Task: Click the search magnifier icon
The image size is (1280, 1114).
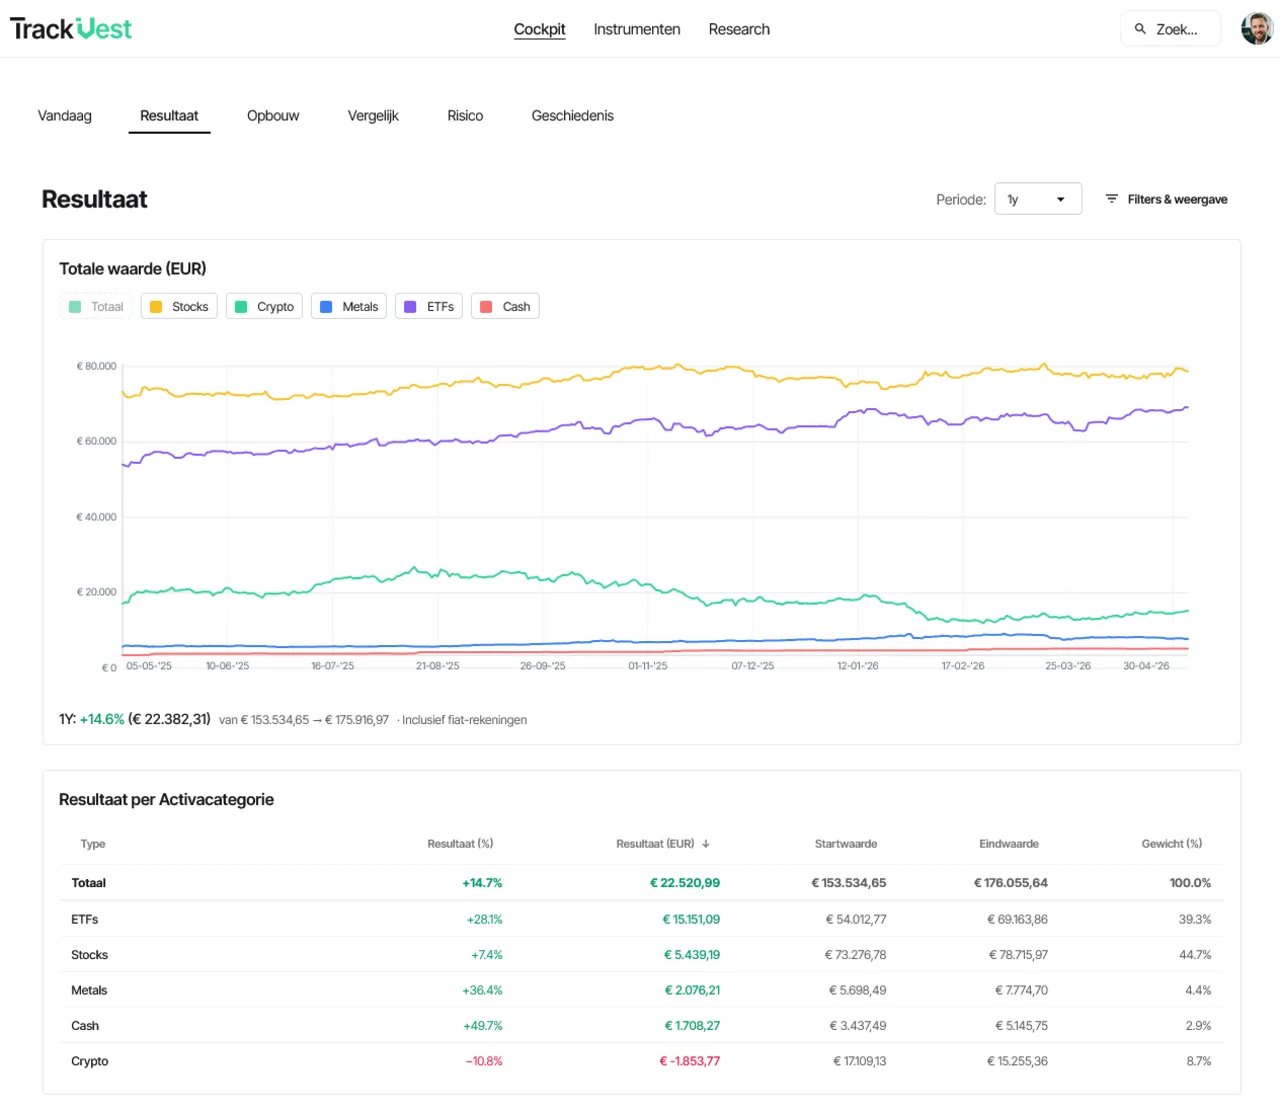Action: pyautogui.click(x=1140, y=29)
